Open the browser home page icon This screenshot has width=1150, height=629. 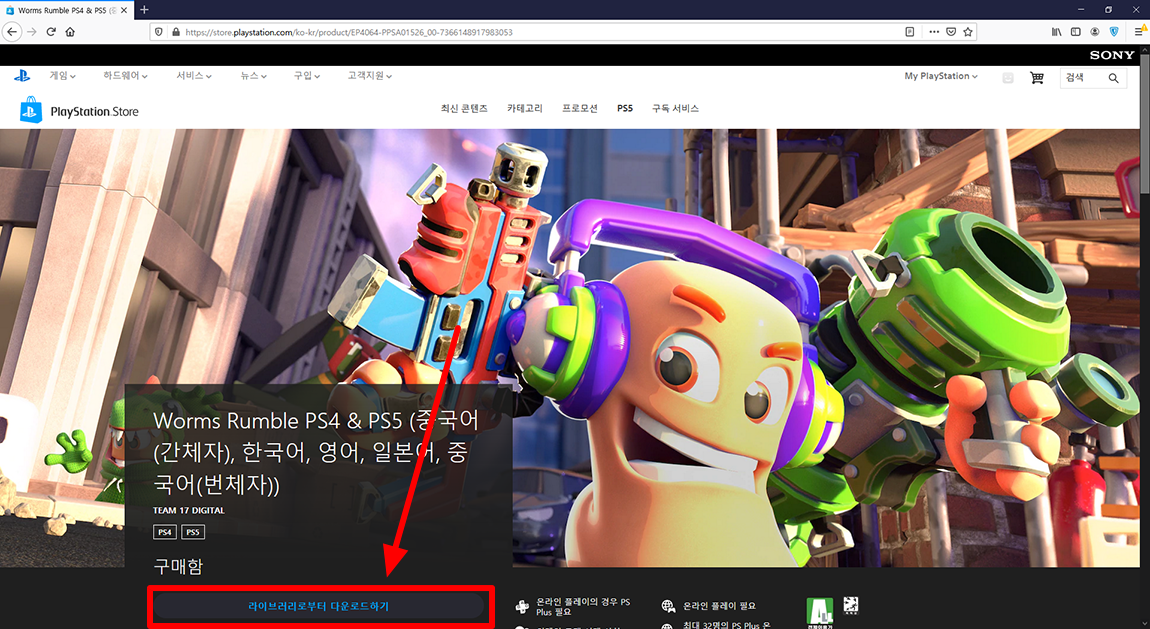(x=70, y=32)
